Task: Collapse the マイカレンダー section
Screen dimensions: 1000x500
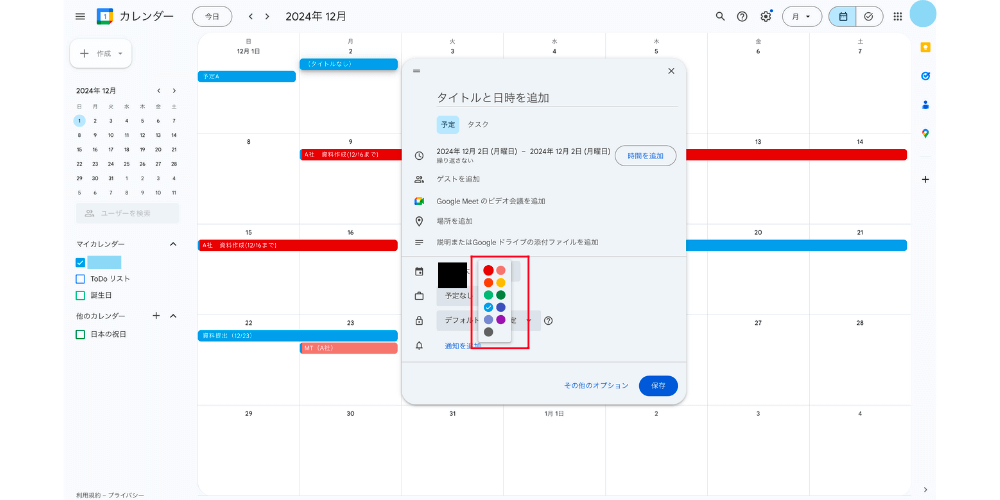Action: click(173, 244)
